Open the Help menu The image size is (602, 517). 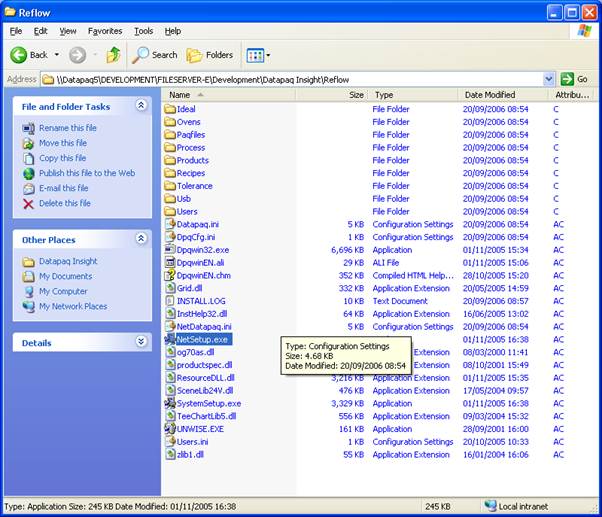coord(173,31)
